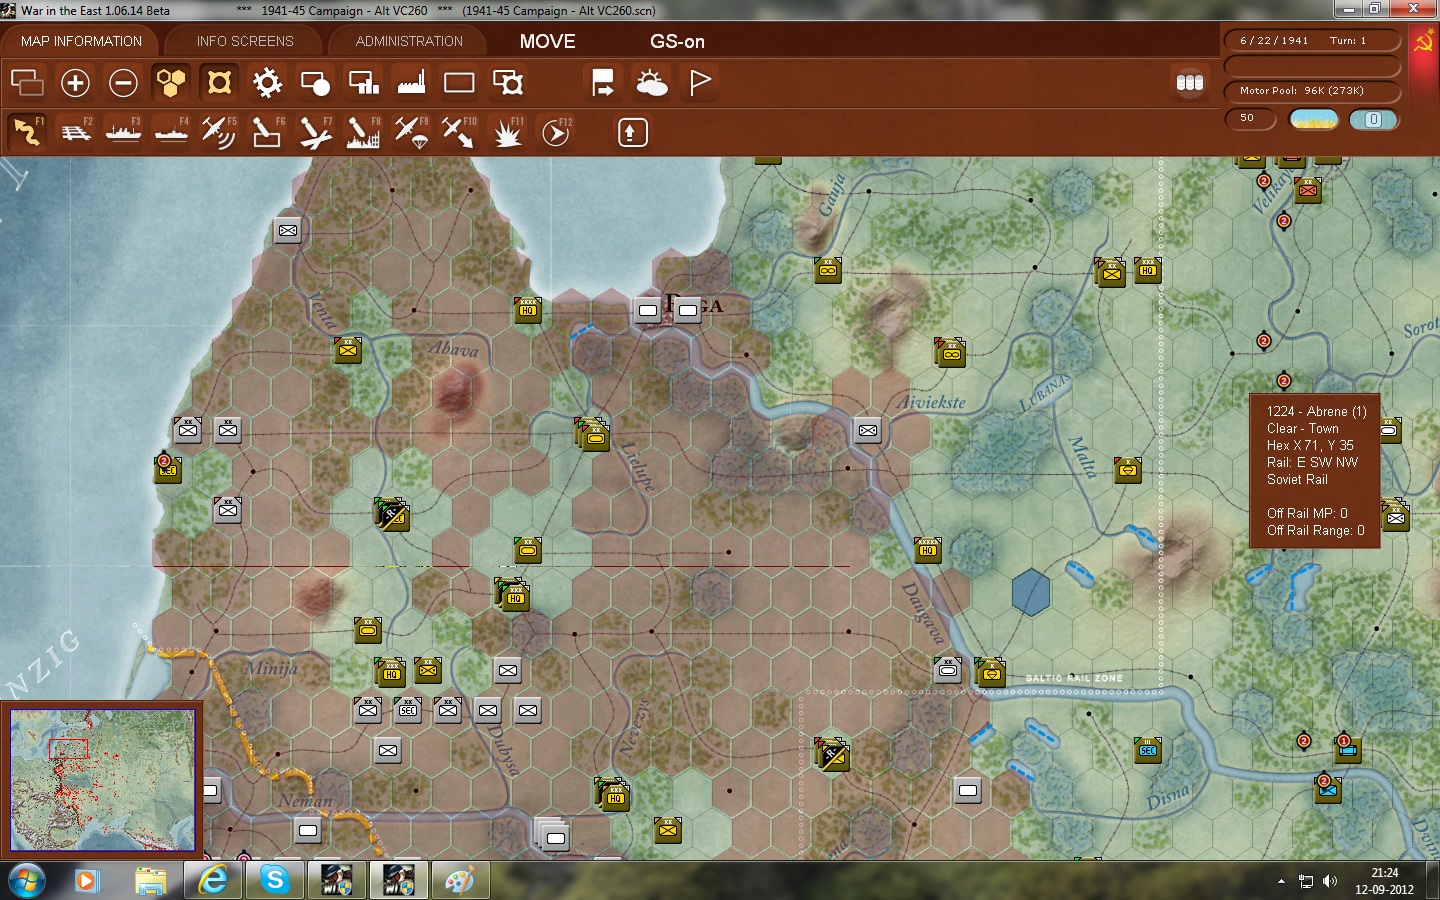Click the empty rectangle counter icon
The image size is (1440, 900).
[x=459, y=83]
